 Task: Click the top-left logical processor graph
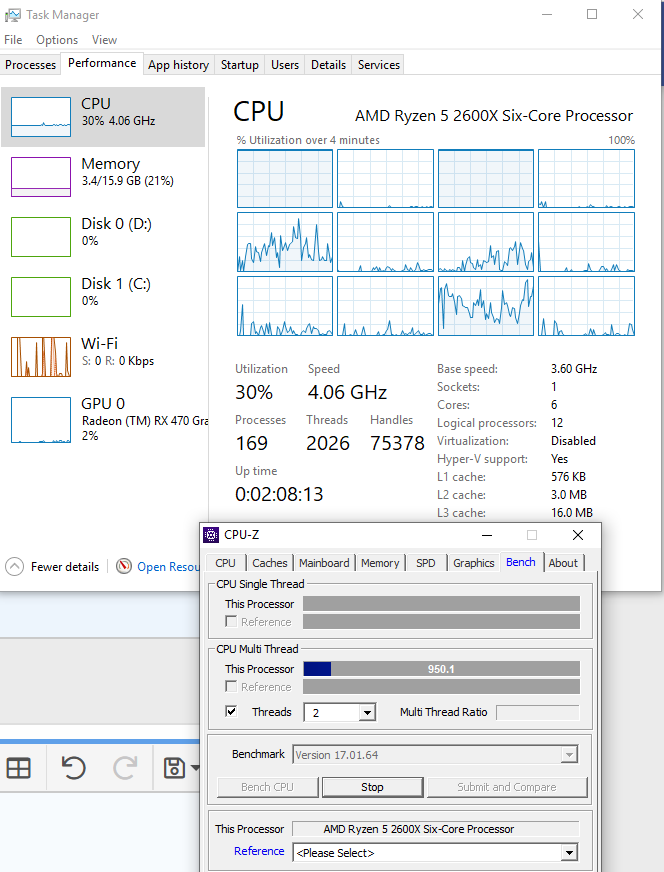click(285, 179)
